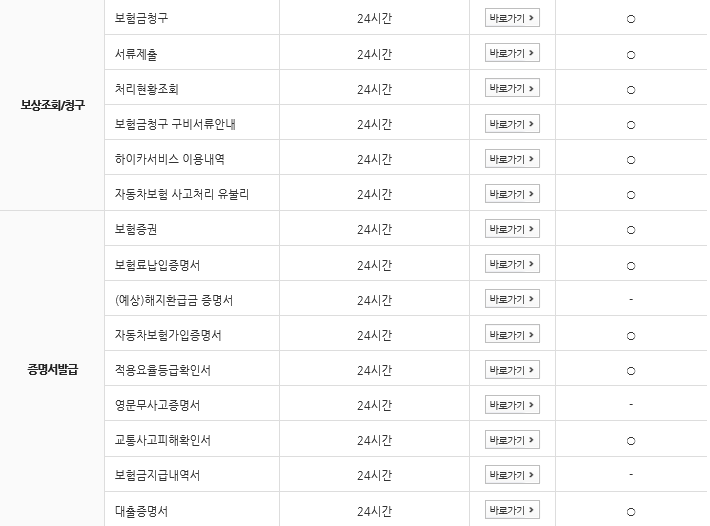Go to 영문무사고증명서 via 바로가기

click(512, 405)
